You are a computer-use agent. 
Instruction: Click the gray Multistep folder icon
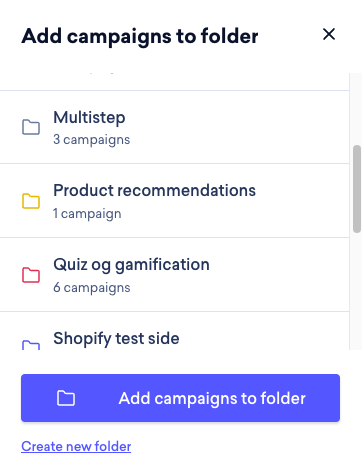(x=31, y=127)
